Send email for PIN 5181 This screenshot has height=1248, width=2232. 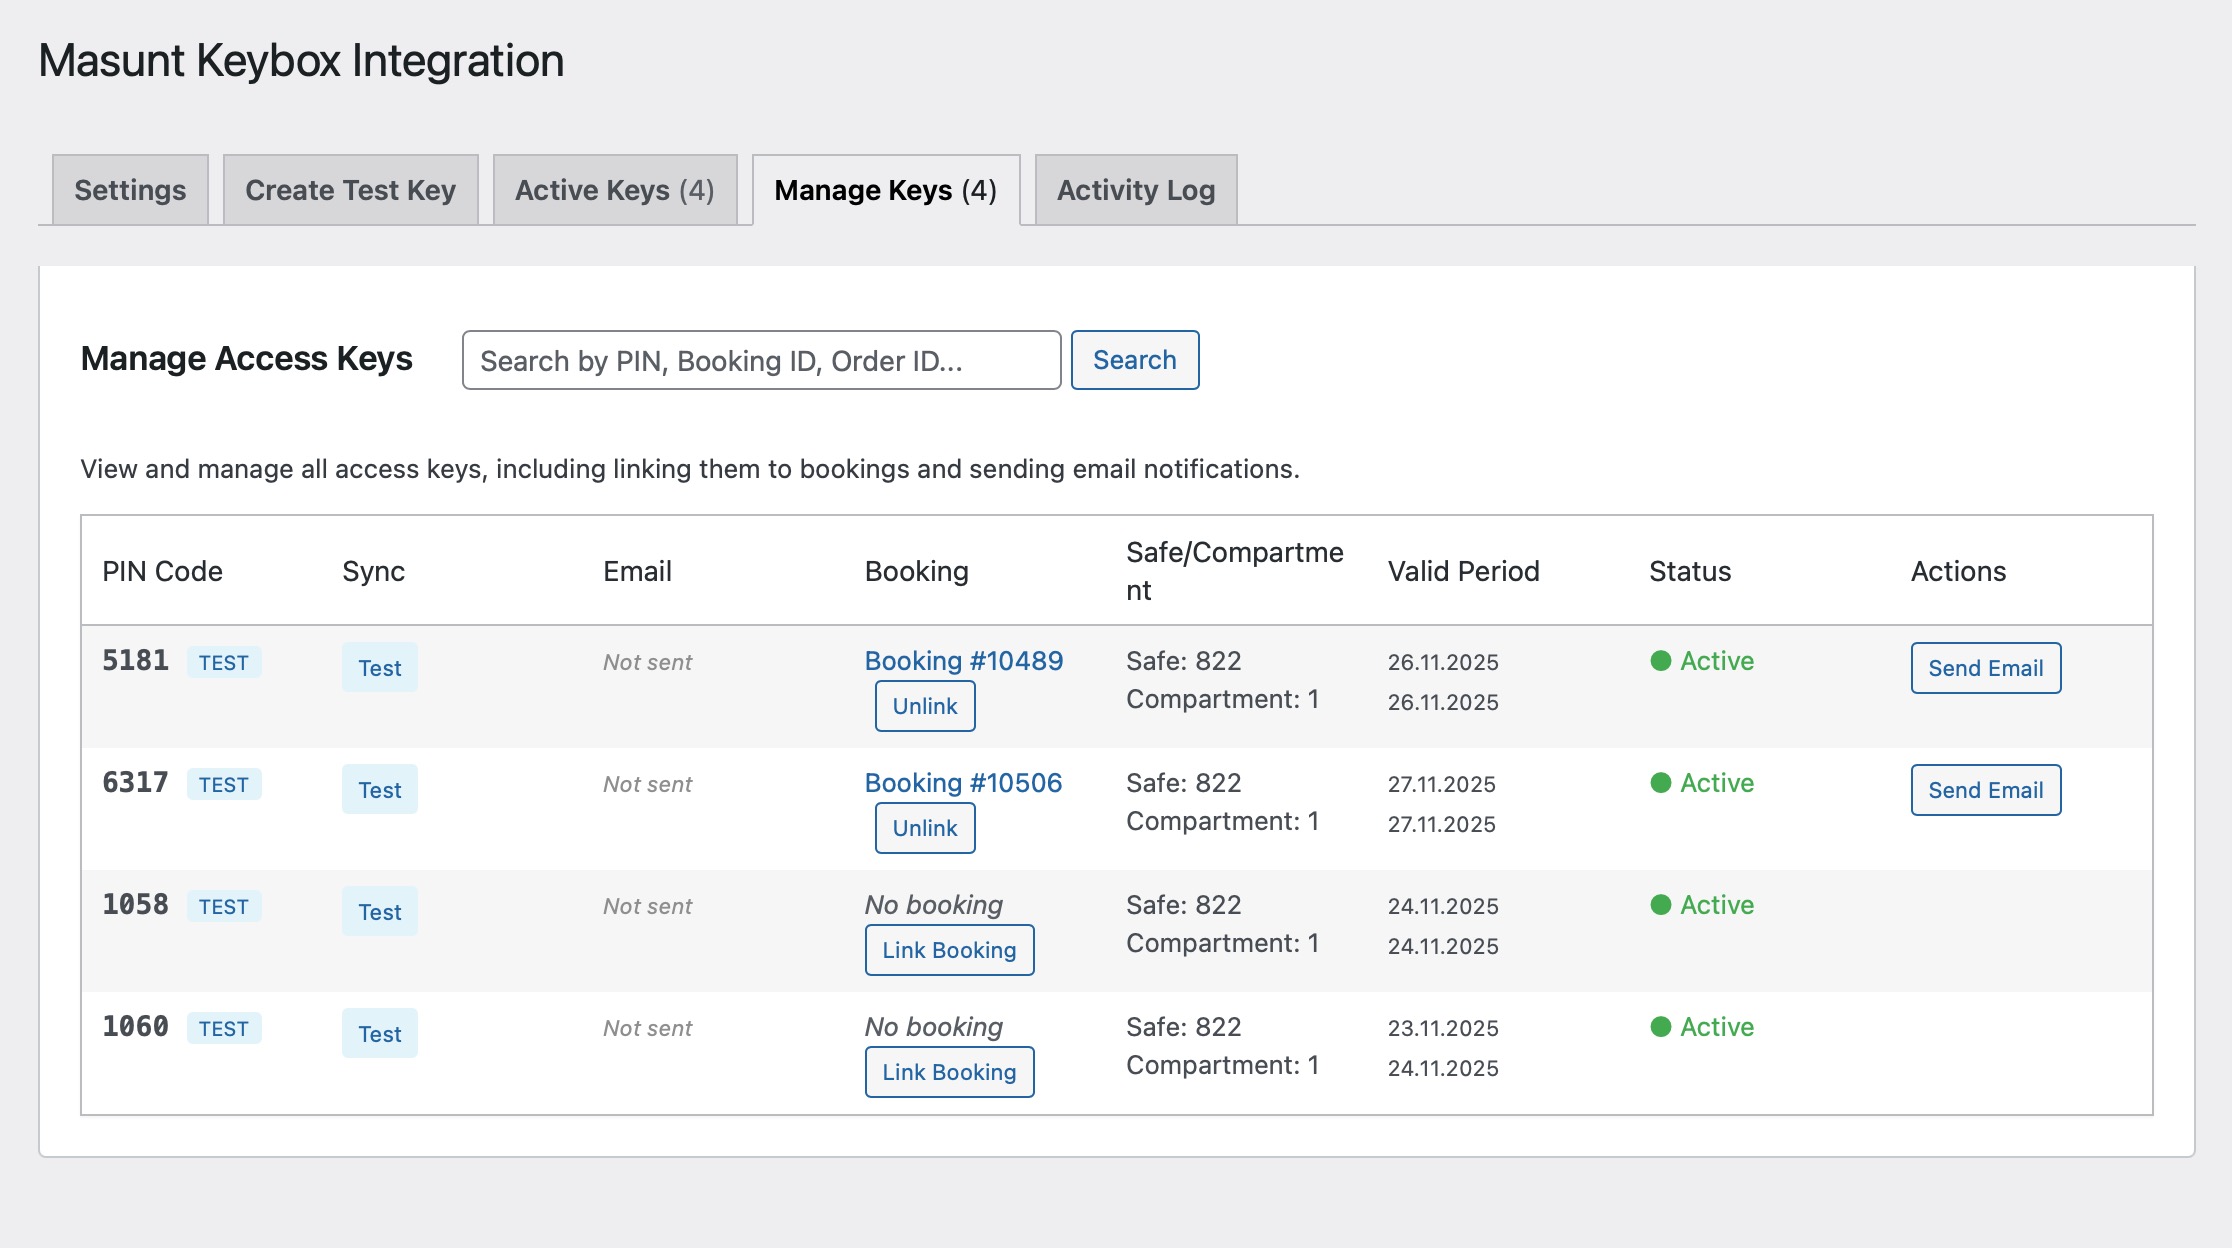pyautogui.click(x=1985, y=668)
